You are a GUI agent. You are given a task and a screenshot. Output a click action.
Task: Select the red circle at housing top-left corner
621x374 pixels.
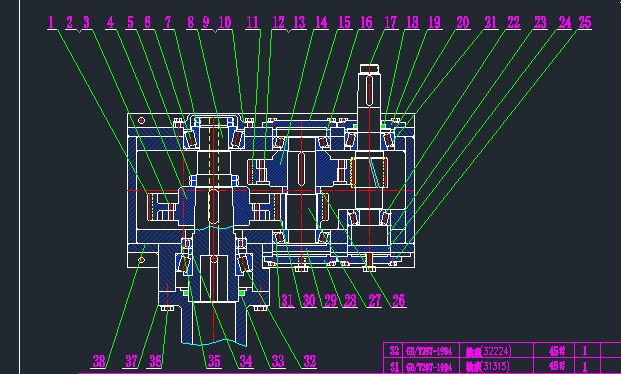point(141,120)
